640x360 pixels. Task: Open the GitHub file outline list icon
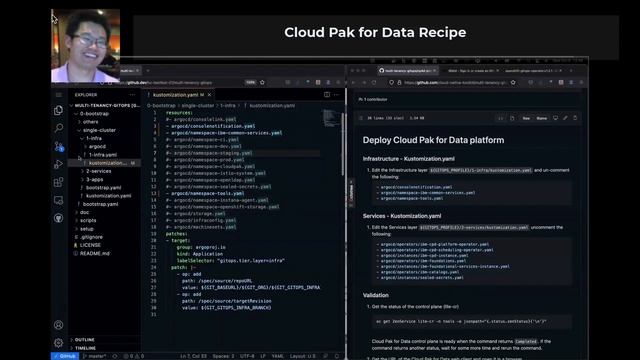361,118
